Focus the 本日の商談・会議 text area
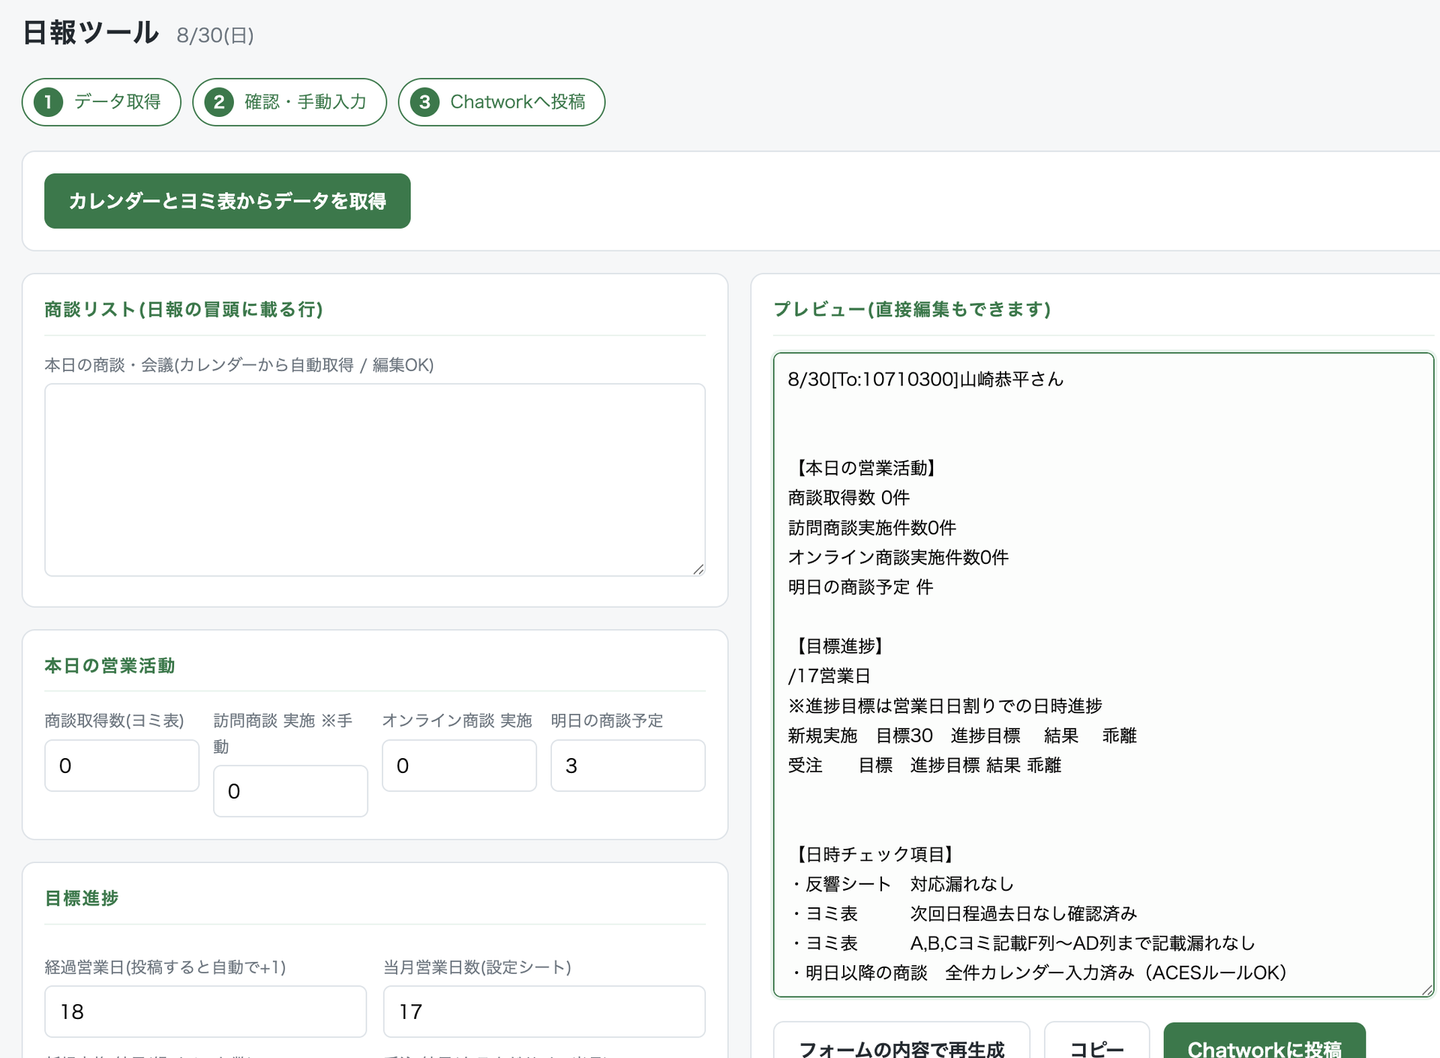This screenshot has width=1440, height=1058. 375,480
